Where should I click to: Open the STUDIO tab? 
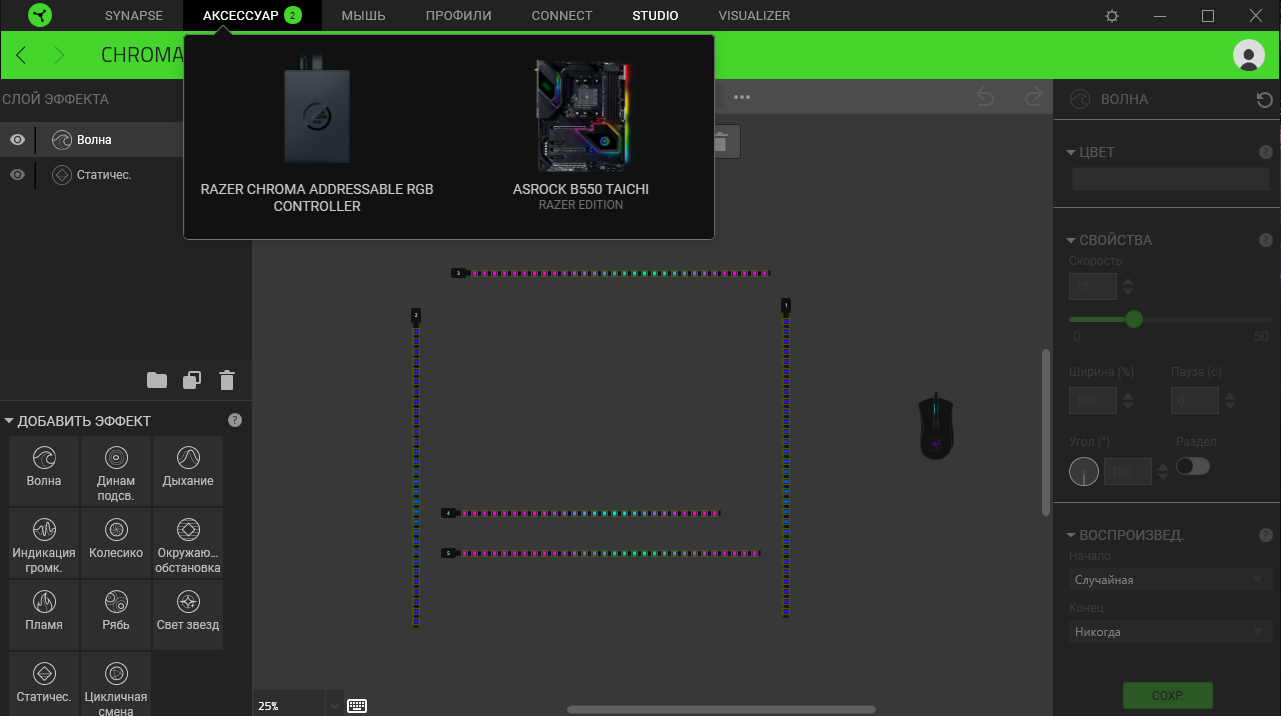655,16
